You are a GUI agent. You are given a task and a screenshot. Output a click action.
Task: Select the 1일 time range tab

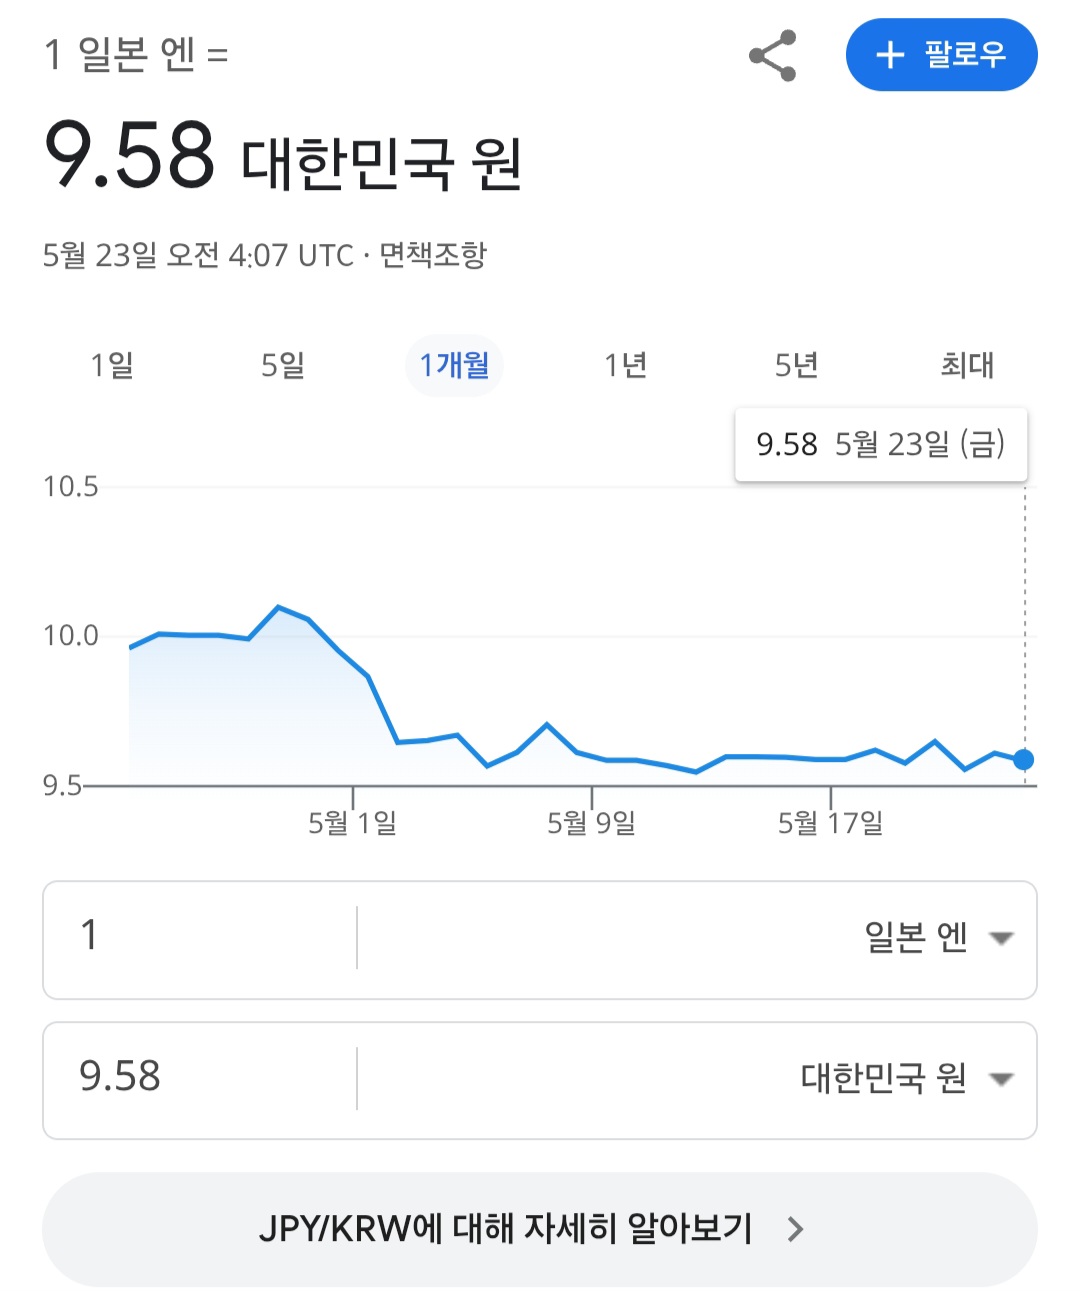point(112,365)
